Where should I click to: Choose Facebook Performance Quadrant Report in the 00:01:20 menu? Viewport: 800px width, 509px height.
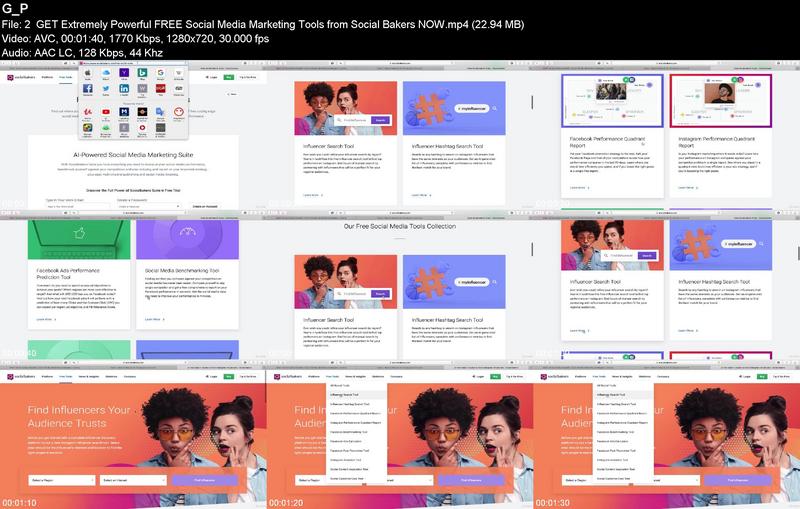[x=355, y=413]
